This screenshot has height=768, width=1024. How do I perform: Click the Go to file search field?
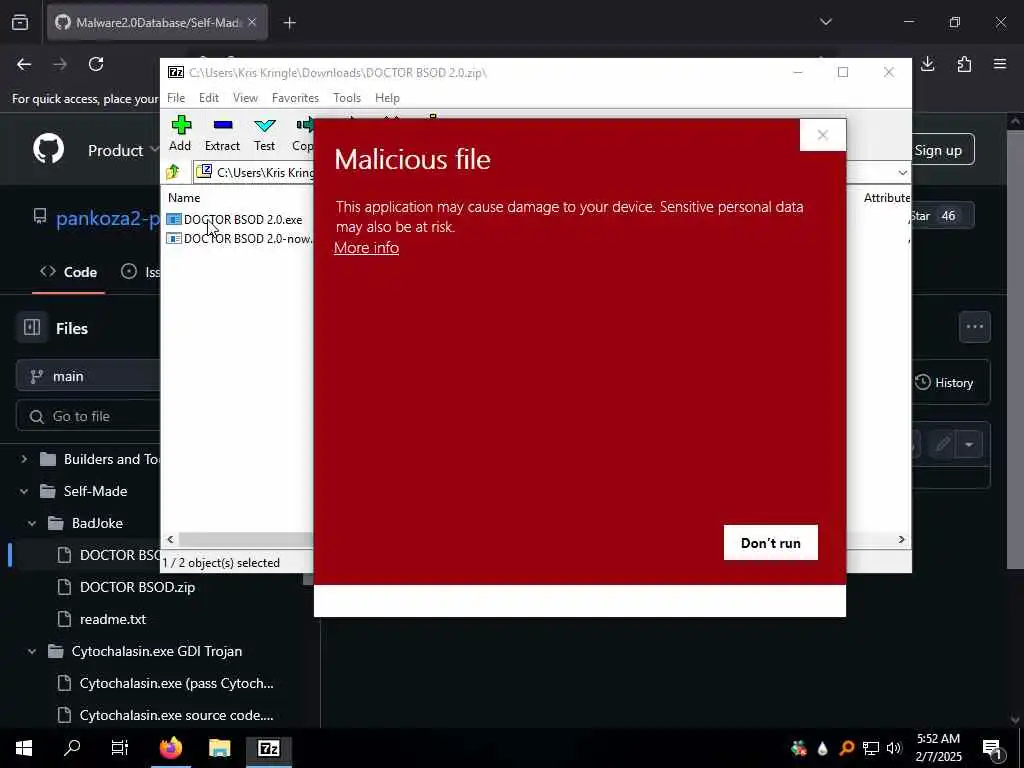click(88, 416)
